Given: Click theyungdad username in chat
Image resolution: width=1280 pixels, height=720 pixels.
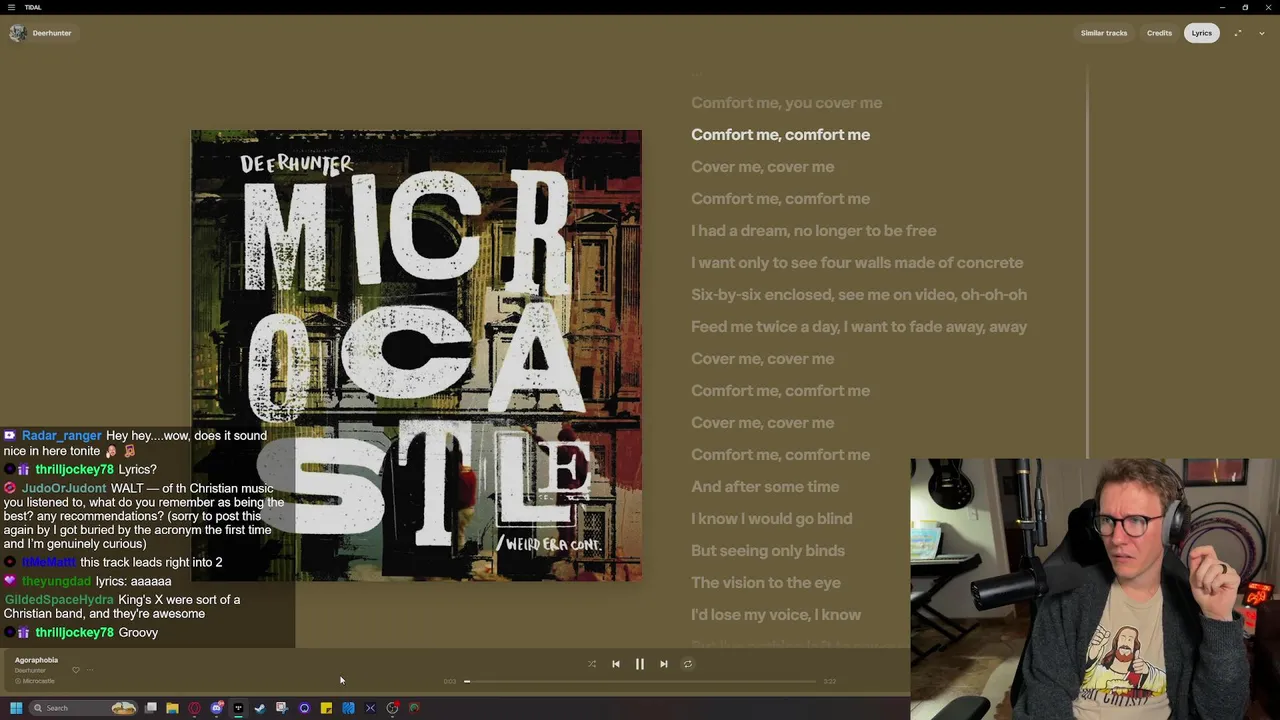Looking at the screenshot, I should point(56,581).
